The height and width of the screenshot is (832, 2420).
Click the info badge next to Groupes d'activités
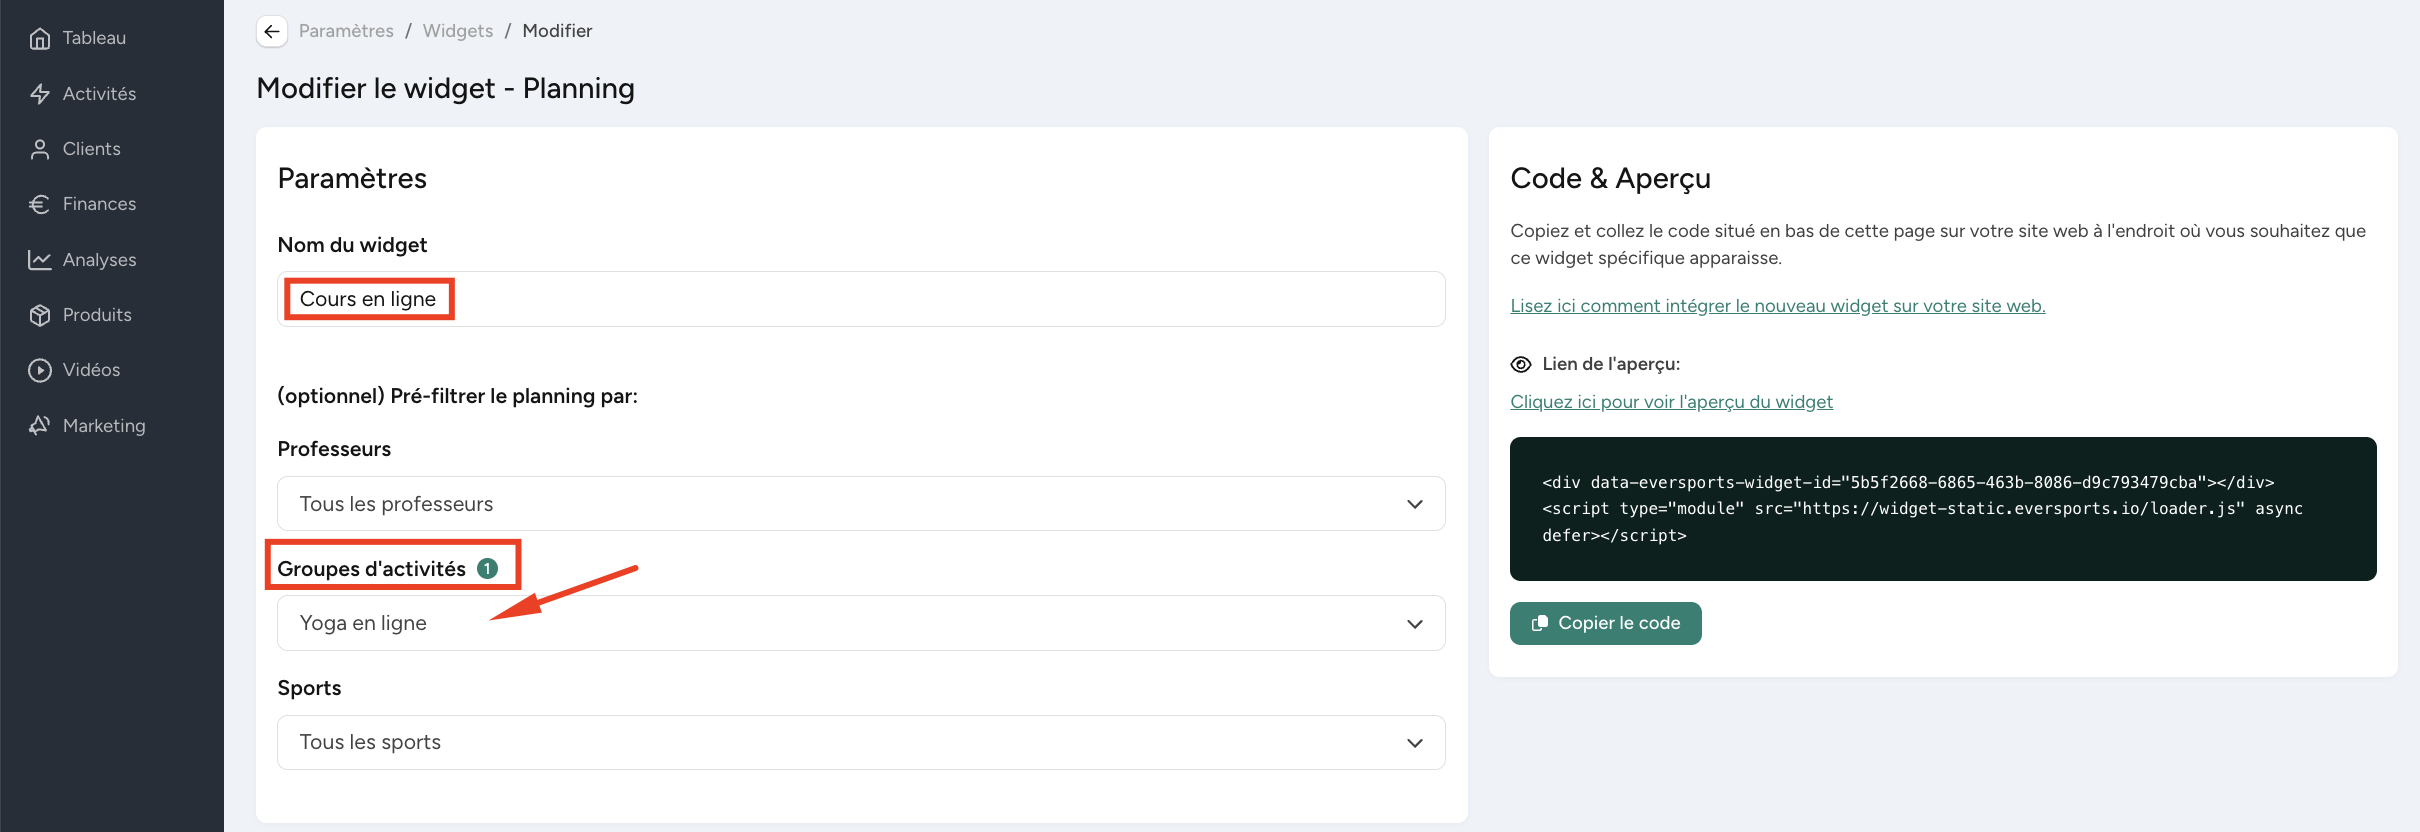[488, 569]
